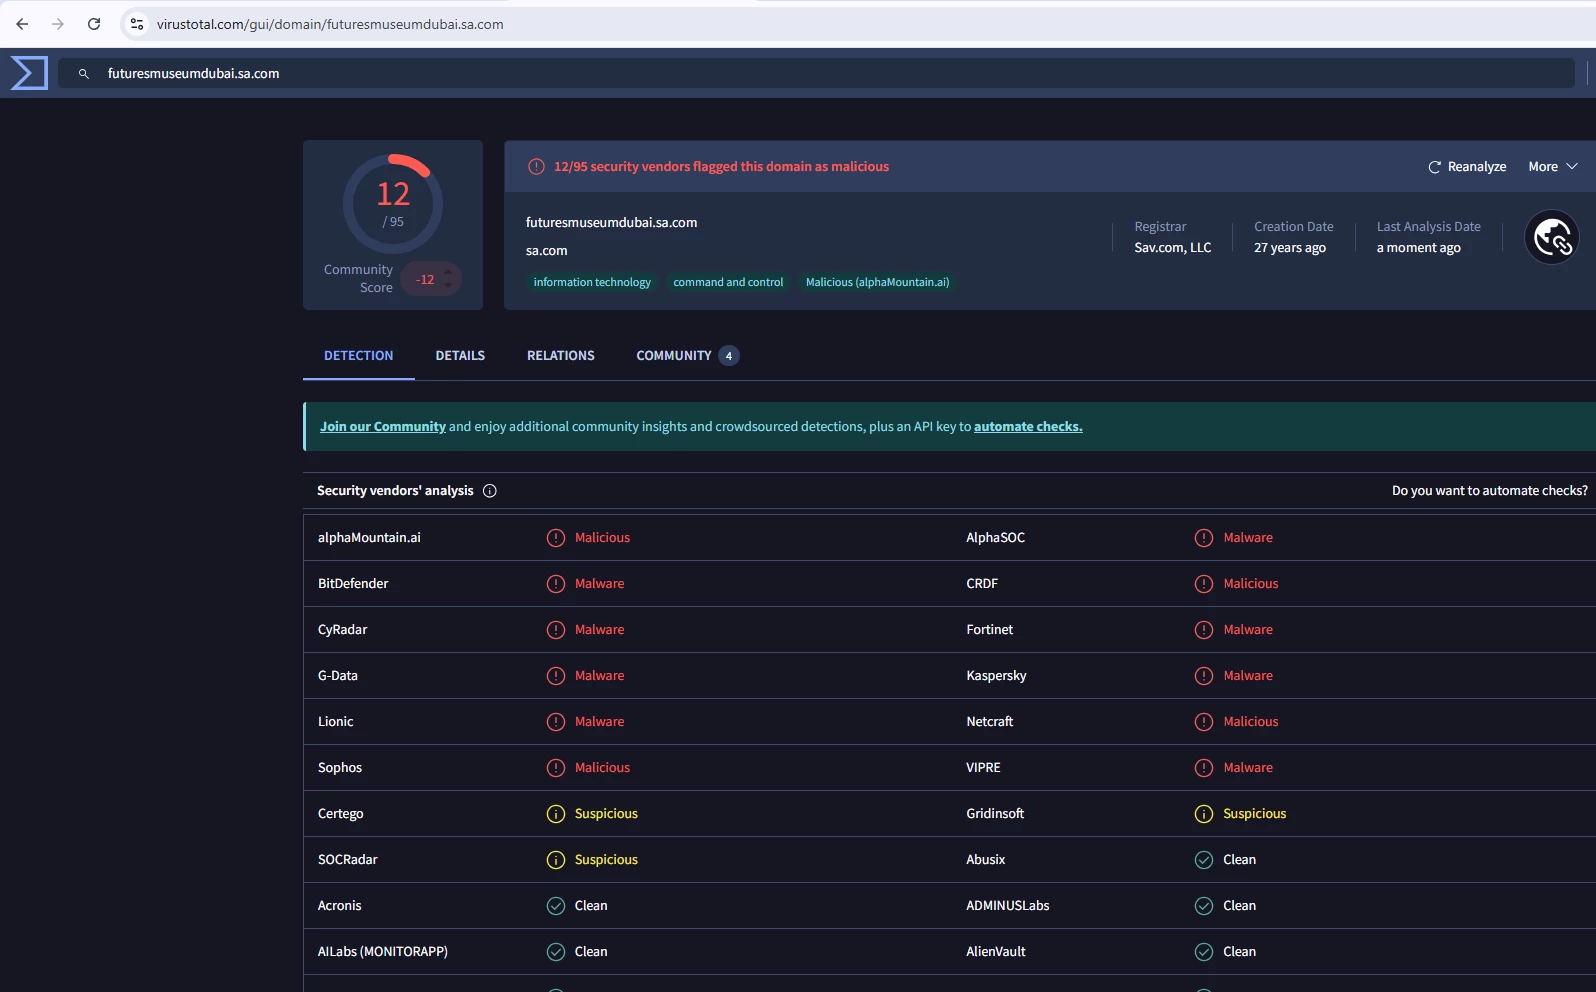Click the Lionic vendor name
This screenshot has width=1596, height=992.
pos(336,722)
